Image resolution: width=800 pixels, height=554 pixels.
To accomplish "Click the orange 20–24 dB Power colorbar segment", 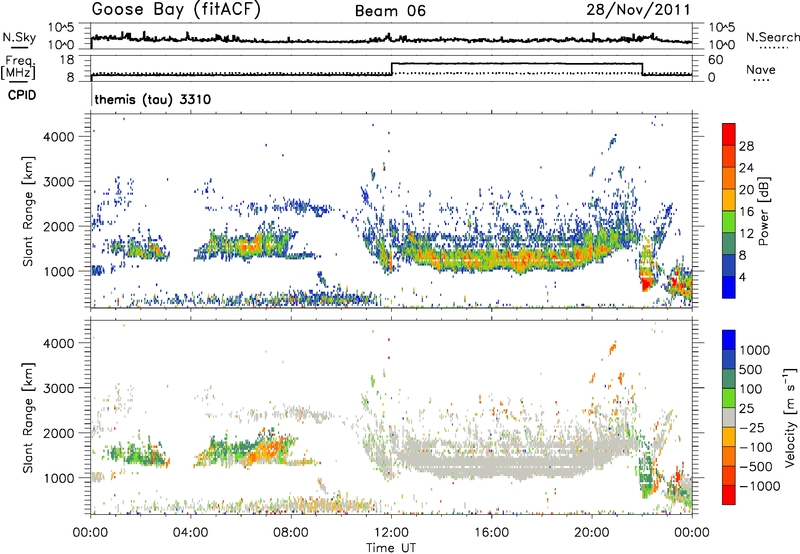I will pos(729,178).
